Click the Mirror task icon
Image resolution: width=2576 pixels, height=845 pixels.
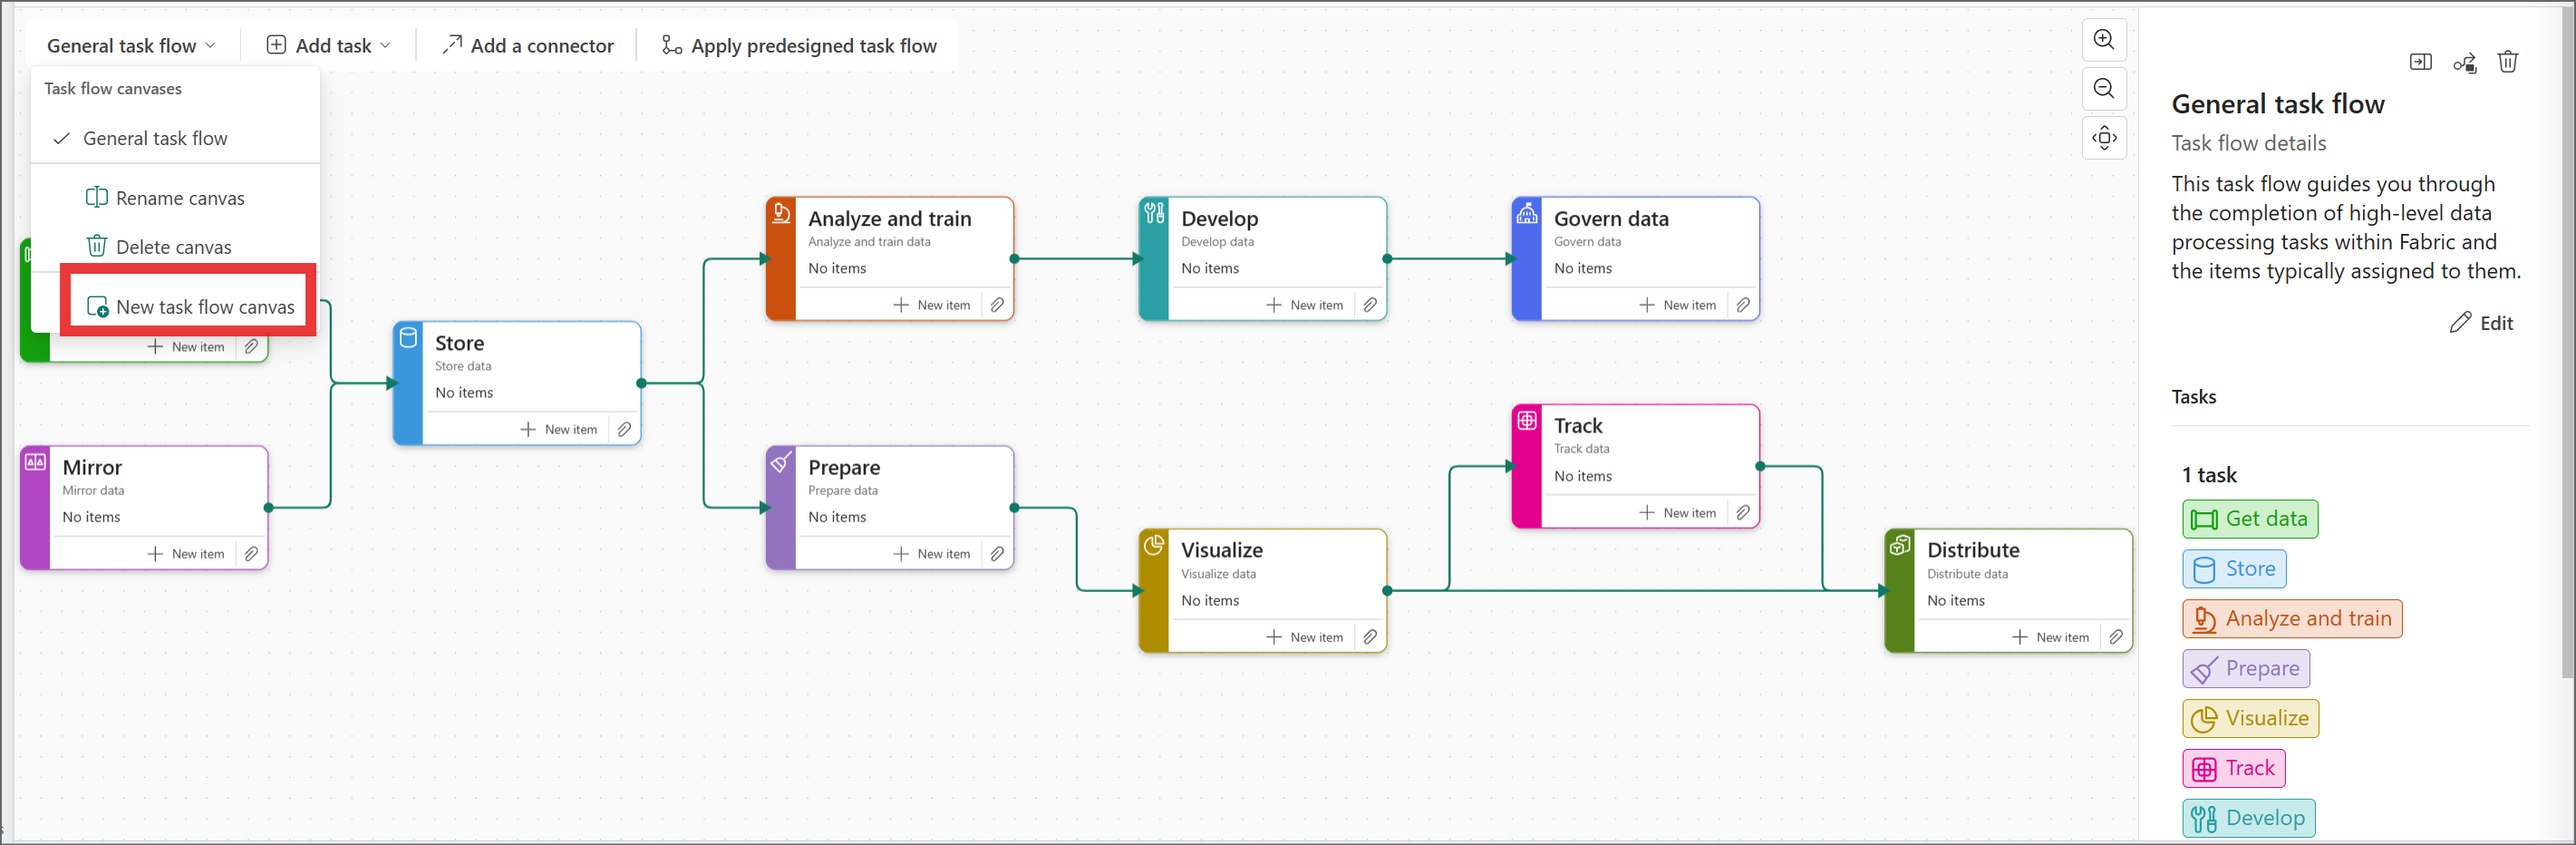(35, 461)
